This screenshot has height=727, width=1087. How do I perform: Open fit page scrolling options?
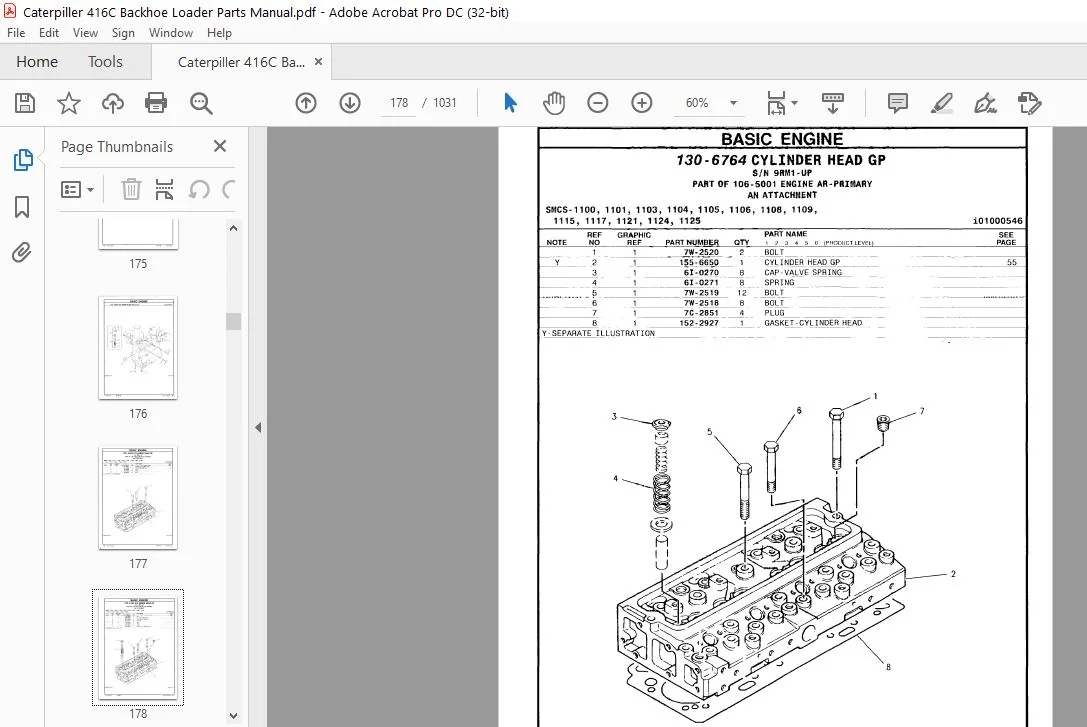click(x=782, y=103)
